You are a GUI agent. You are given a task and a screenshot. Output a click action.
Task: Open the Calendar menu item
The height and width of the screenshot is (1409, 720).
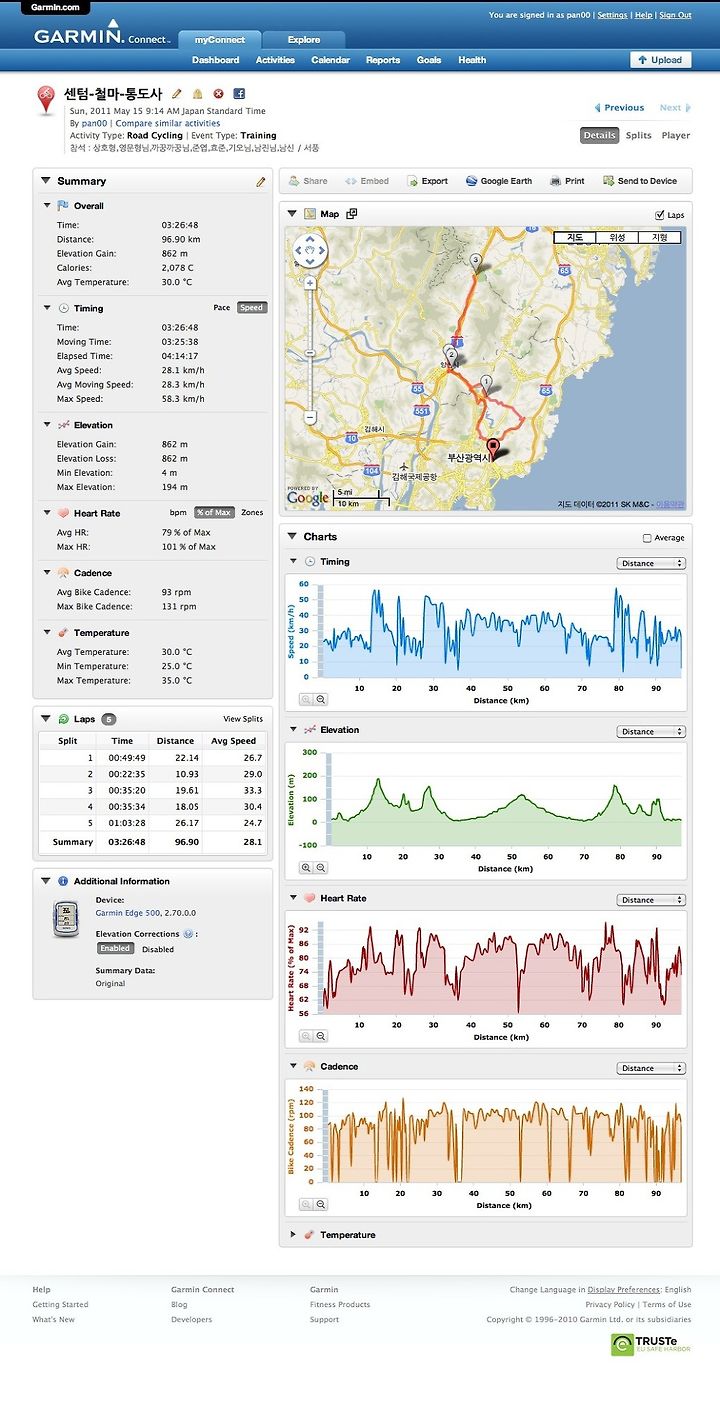coord(330,60)
